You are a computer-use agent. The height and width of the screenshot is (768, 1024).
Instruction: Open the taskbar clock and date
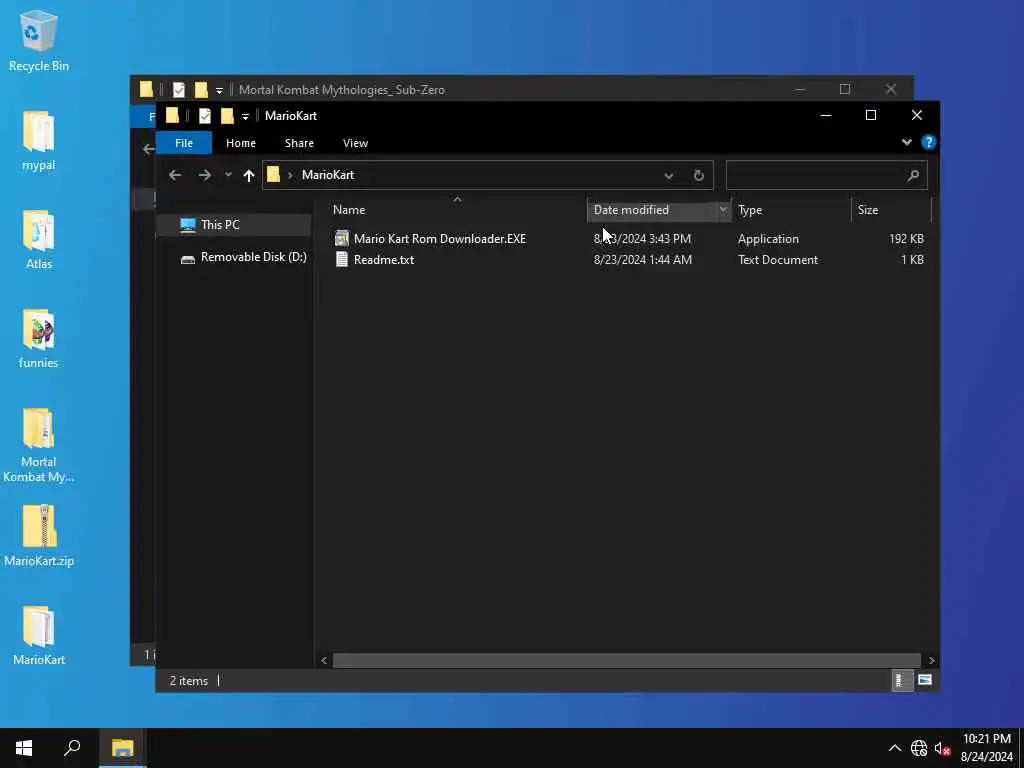point(986,748)
